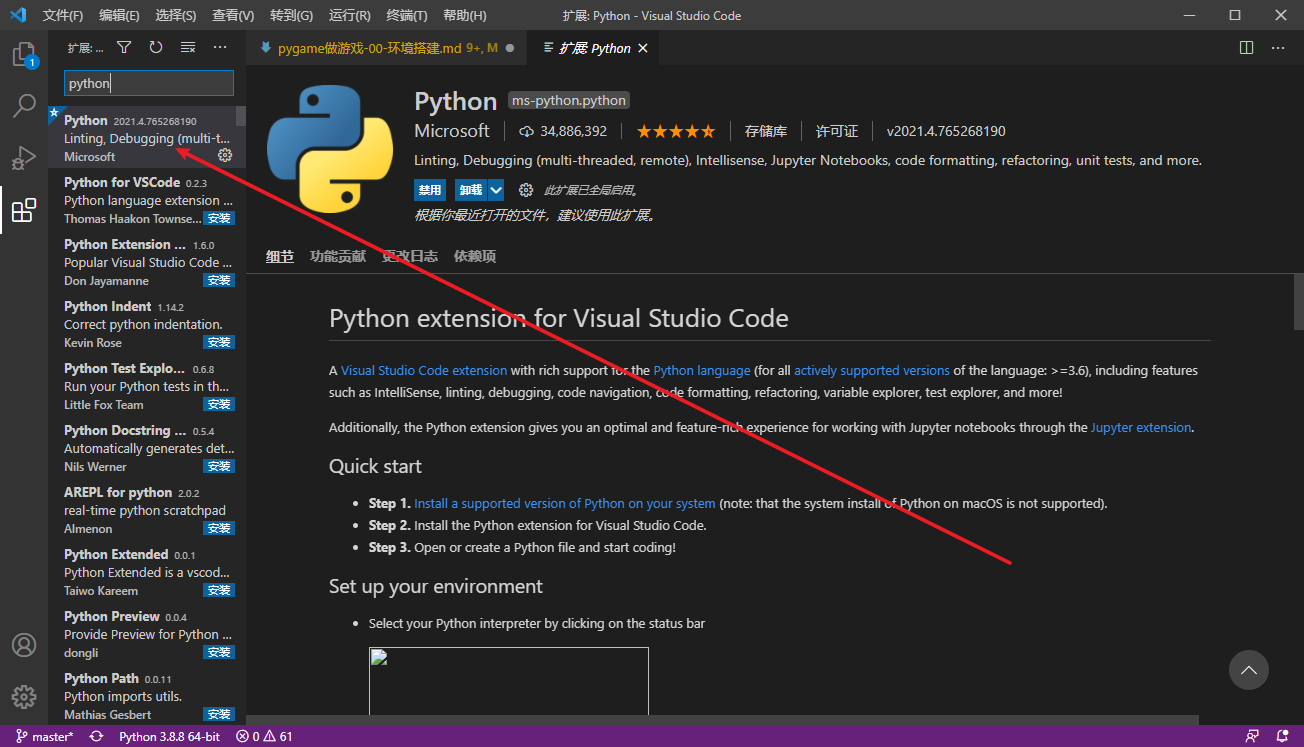Viewport: 1304px width, 747px height.
Task: Click the five-star rating of Python extension
Action: pos(676,131)
